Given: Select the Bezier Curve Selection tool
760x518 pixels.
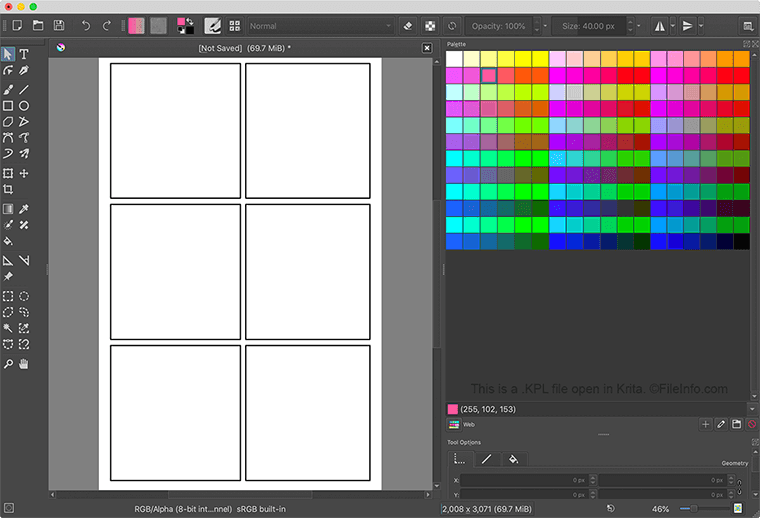Looking at the screenshot, I should click(8, 344).
